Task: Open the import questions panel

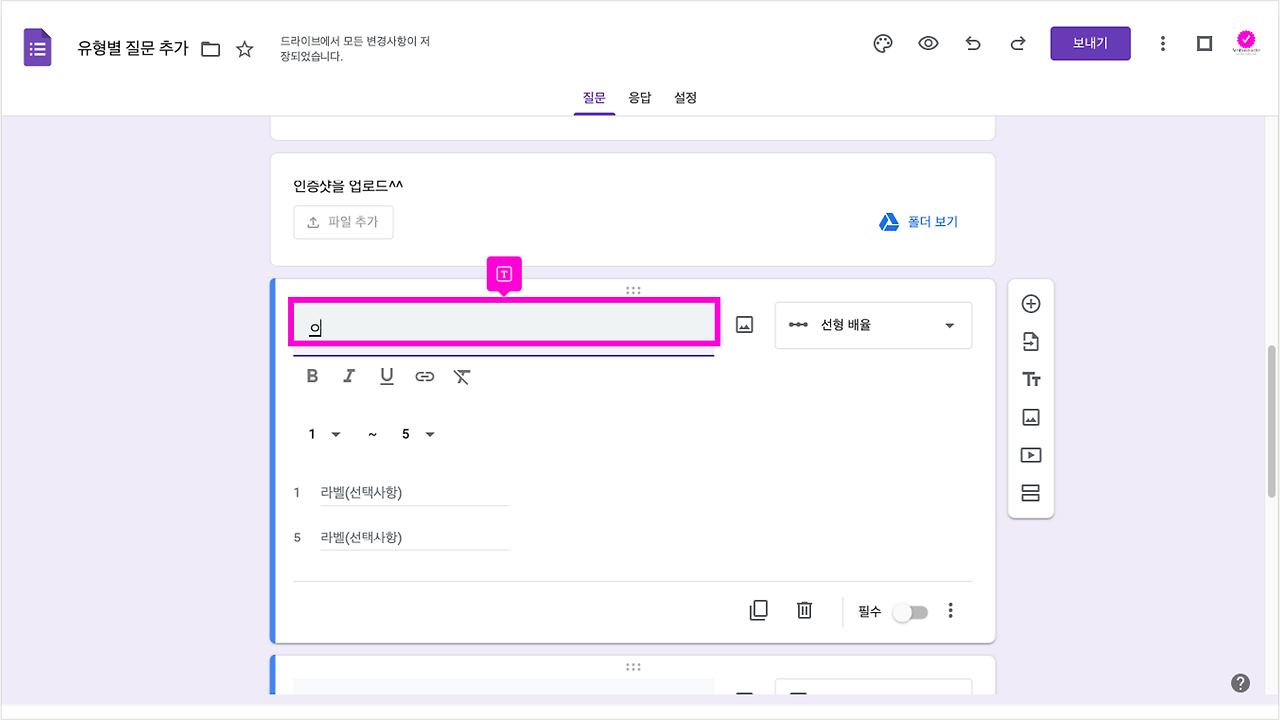Action: pos(1031,341)
